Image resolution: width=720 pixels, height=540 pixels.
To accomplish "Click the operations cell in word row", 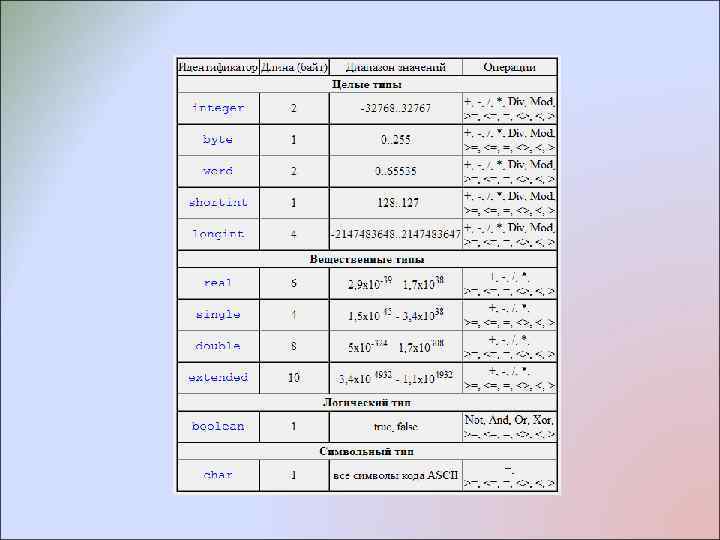I will pos(509,171).
